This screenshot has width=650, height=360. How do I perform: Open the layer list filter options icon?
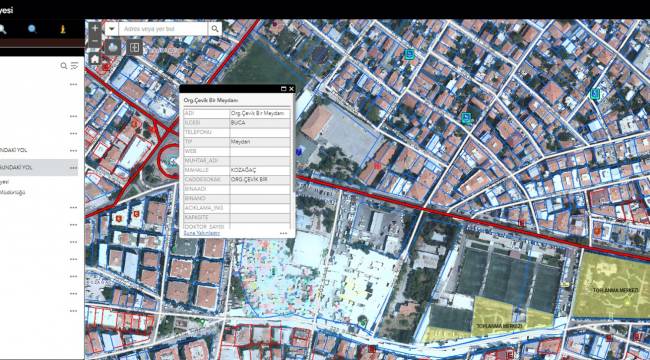pos(75,66)
